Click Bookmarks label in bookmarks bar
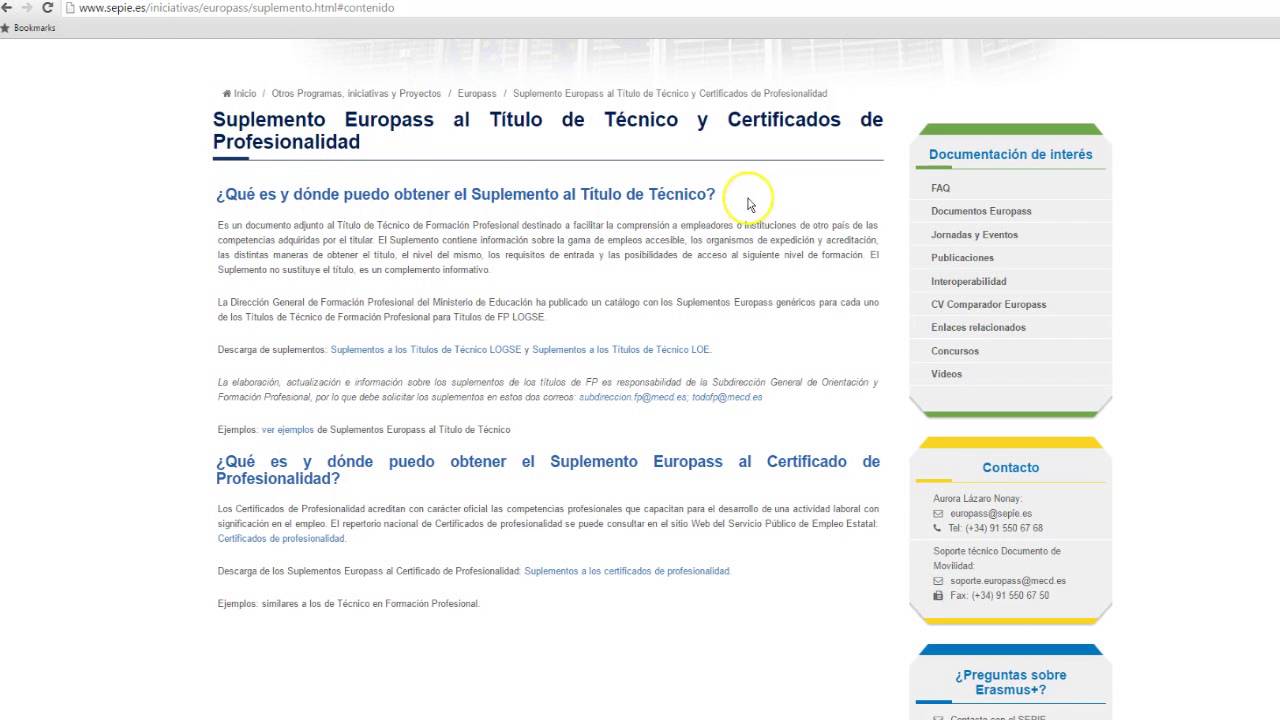 pos(34,28)
